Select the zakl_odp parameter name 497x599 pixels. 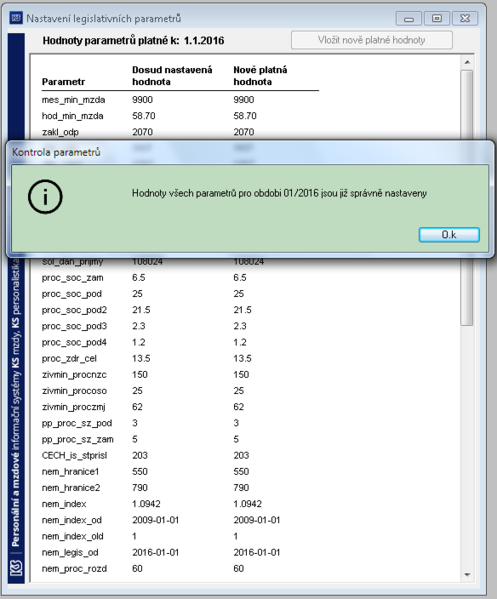[60, 132]
